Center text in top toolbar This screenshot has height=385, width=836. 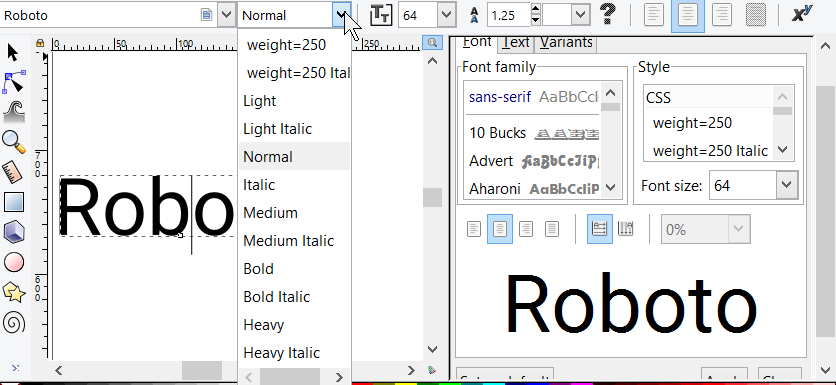[687, 15]
